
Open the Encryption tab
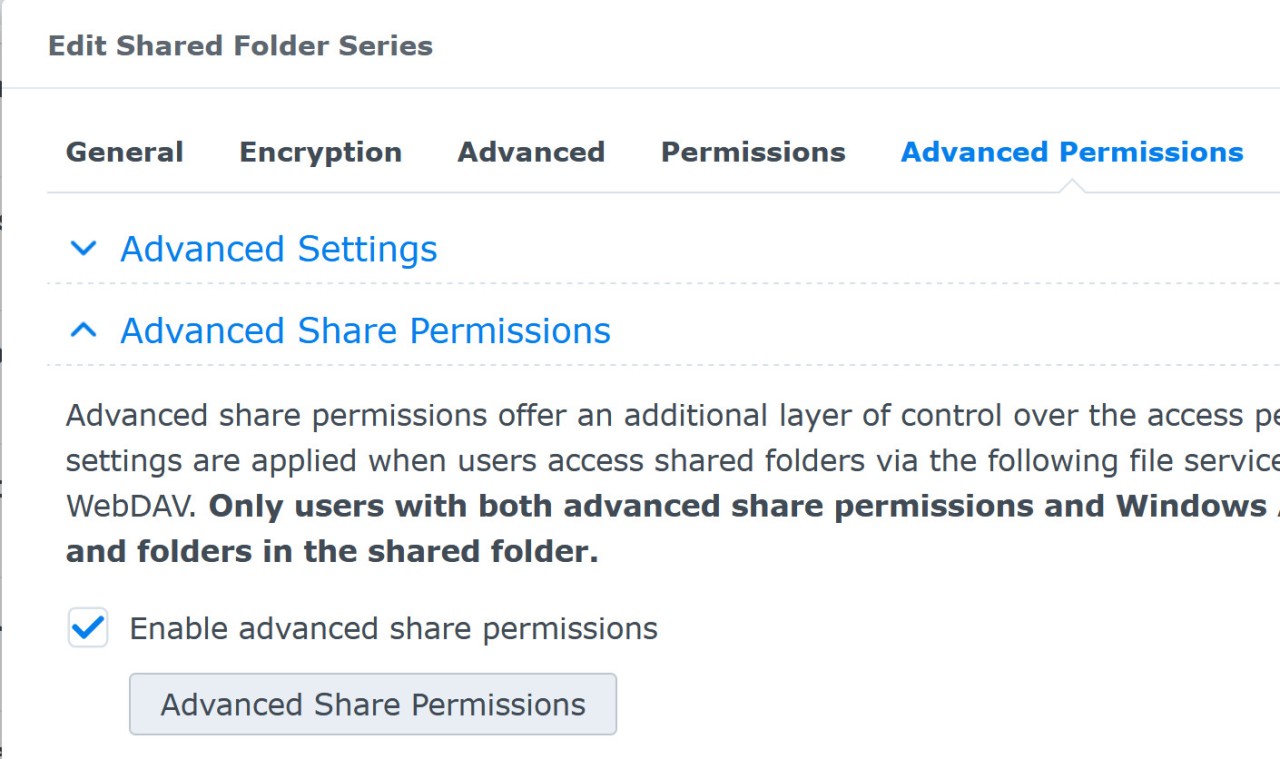click(x=319, y=152)
